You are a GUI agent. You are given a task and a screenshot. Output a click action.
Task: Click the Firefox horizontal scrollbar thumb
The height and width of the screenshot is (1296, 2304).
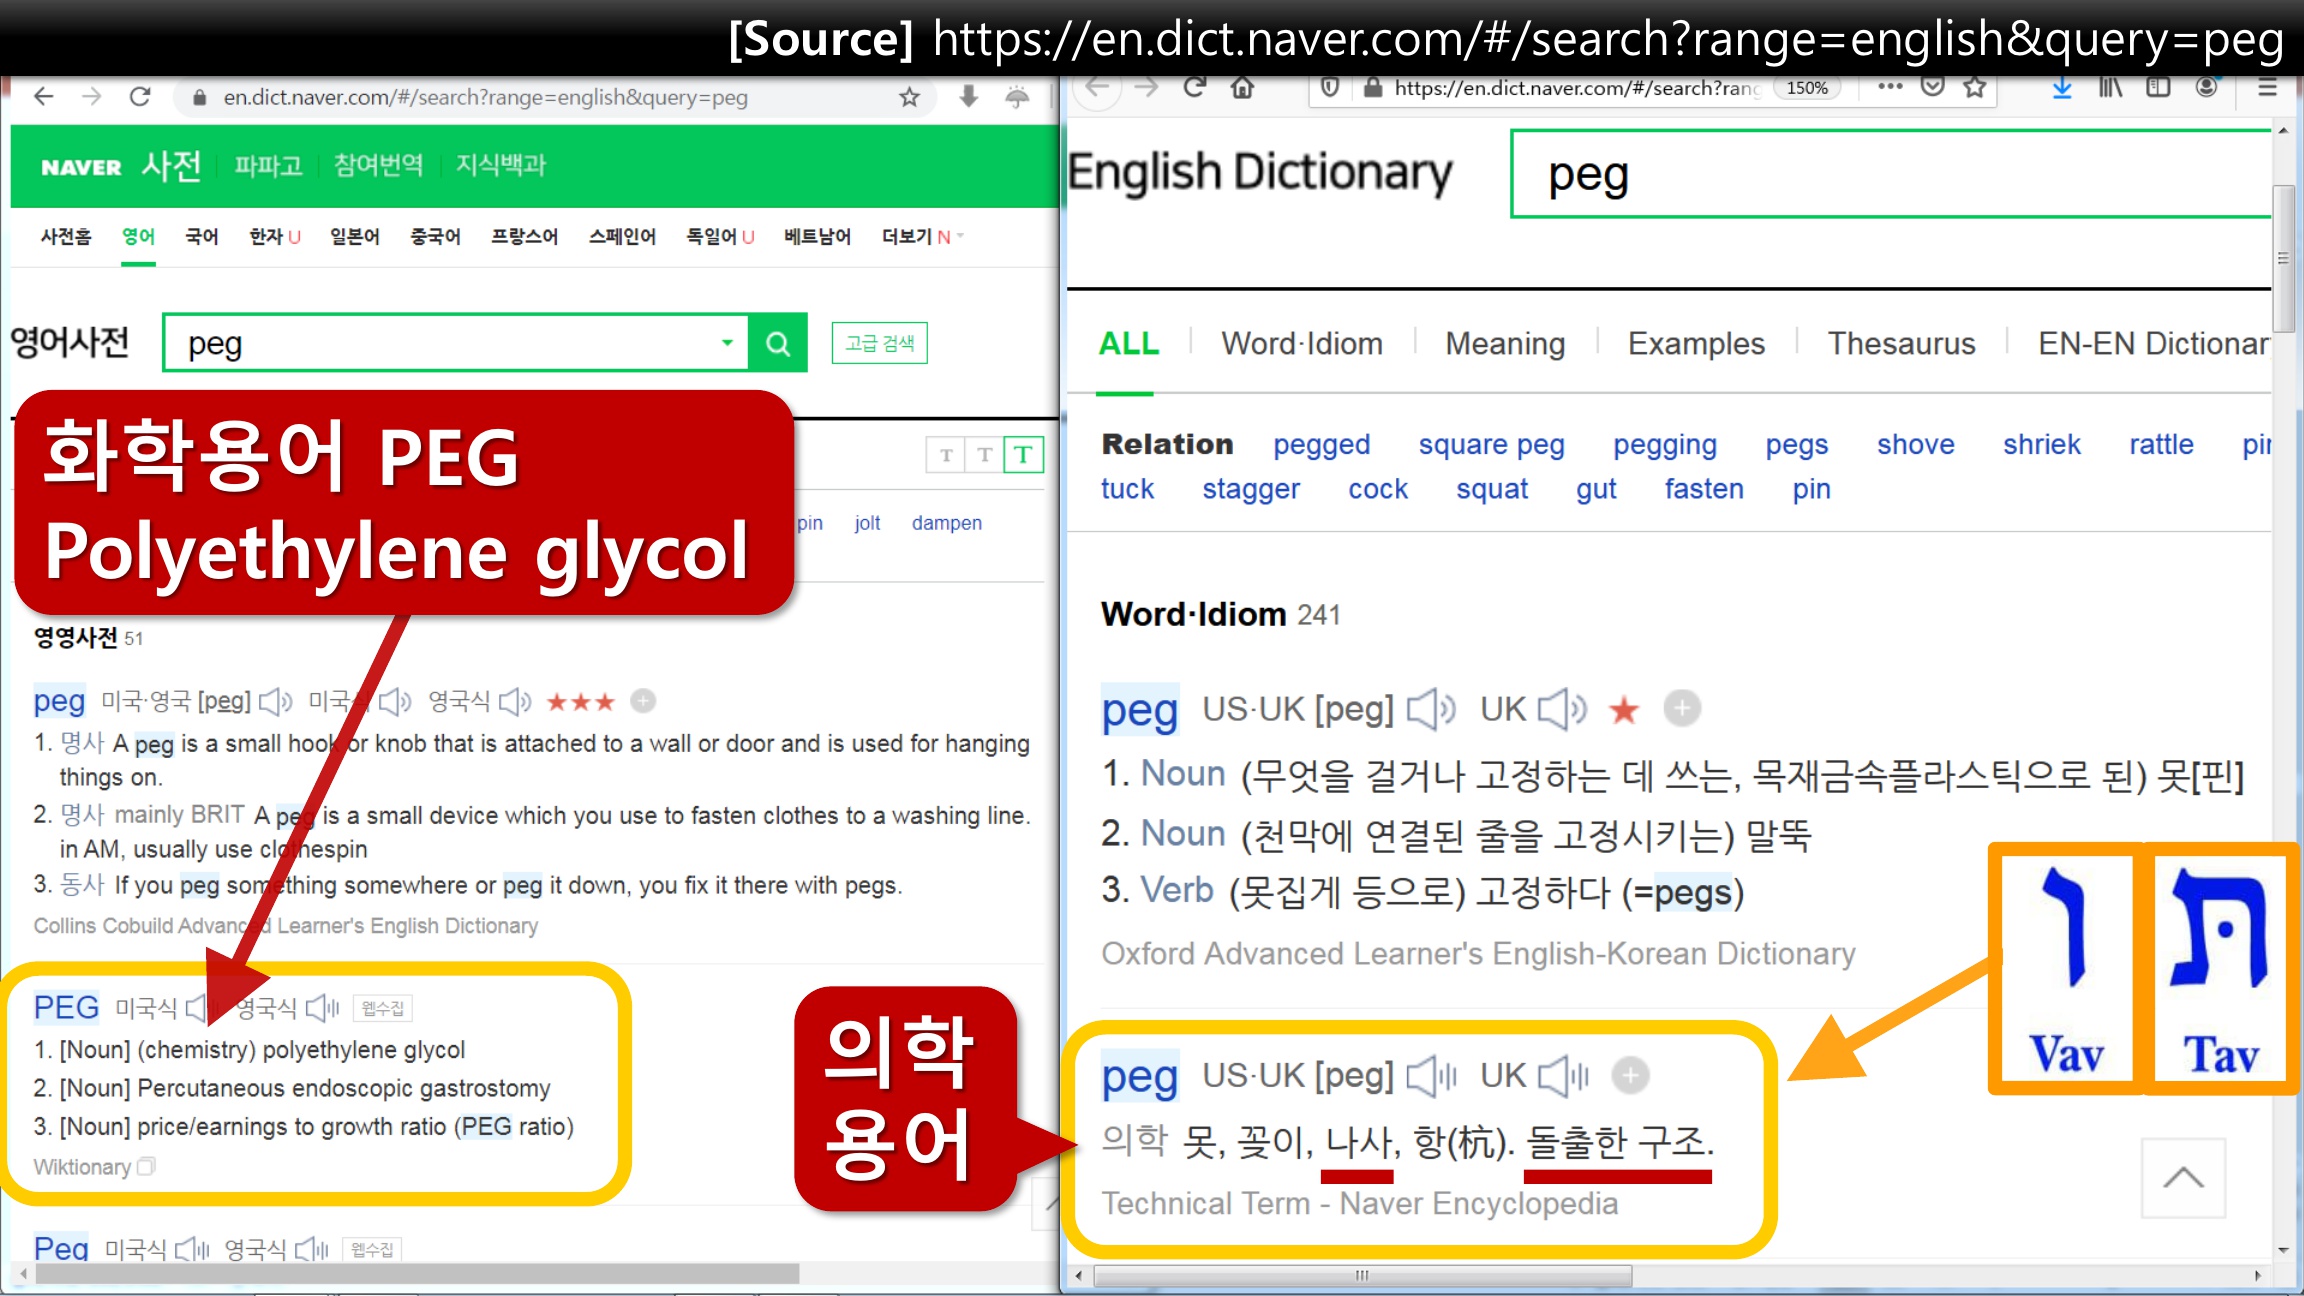click(1363, 1276)
